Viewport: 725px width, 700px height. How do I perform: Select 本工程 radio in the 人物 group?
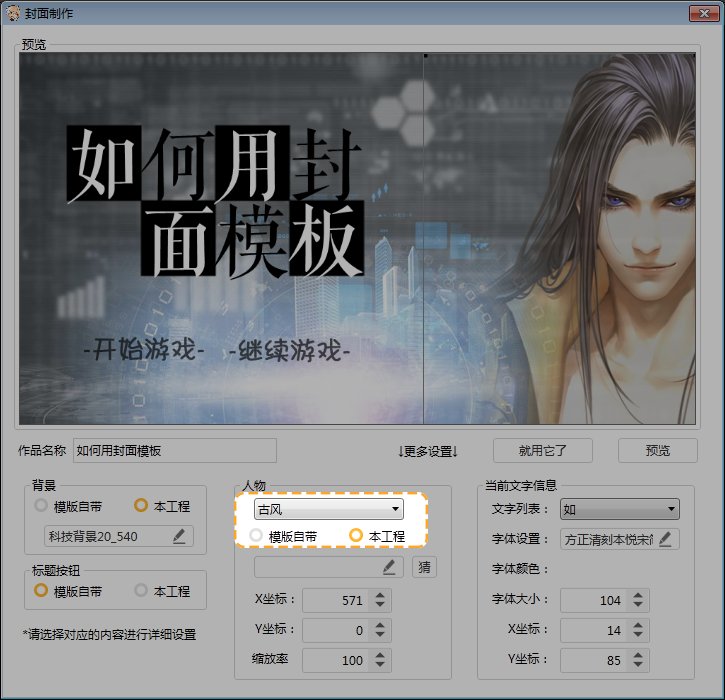pos(356,536)
